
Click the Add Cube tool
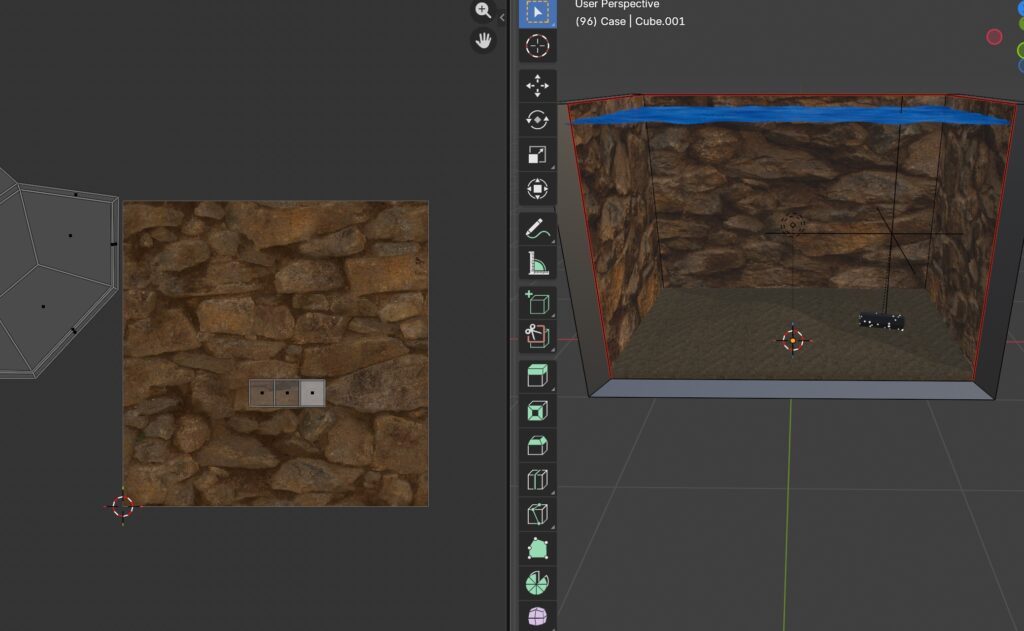[x=538, y=303]
